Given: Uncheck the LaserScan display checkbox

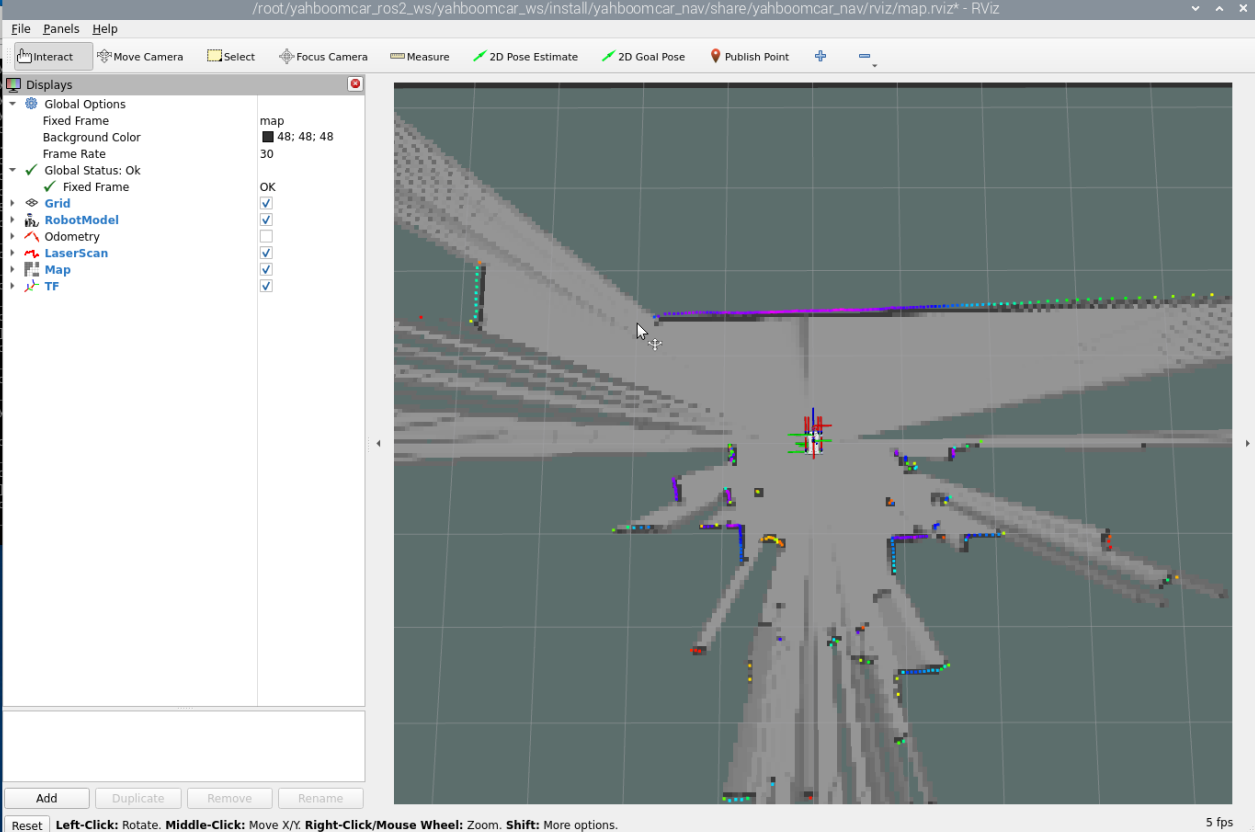Looking at the screenshot, I should (266, 253).
